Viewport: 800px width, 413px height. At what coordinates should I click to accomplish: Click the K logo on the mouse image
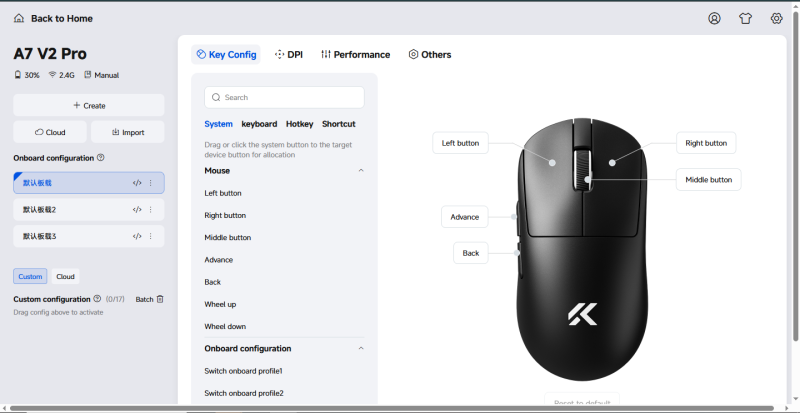[582, 314]
